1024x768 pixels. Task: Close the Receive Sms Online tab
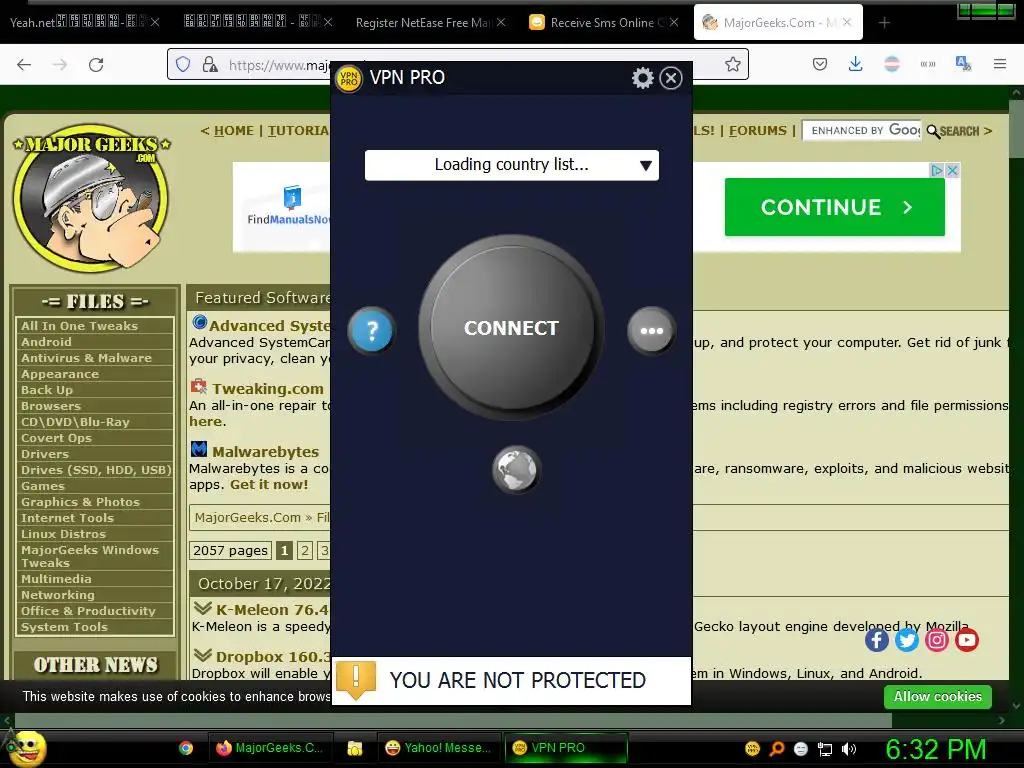tap(674, 22)
